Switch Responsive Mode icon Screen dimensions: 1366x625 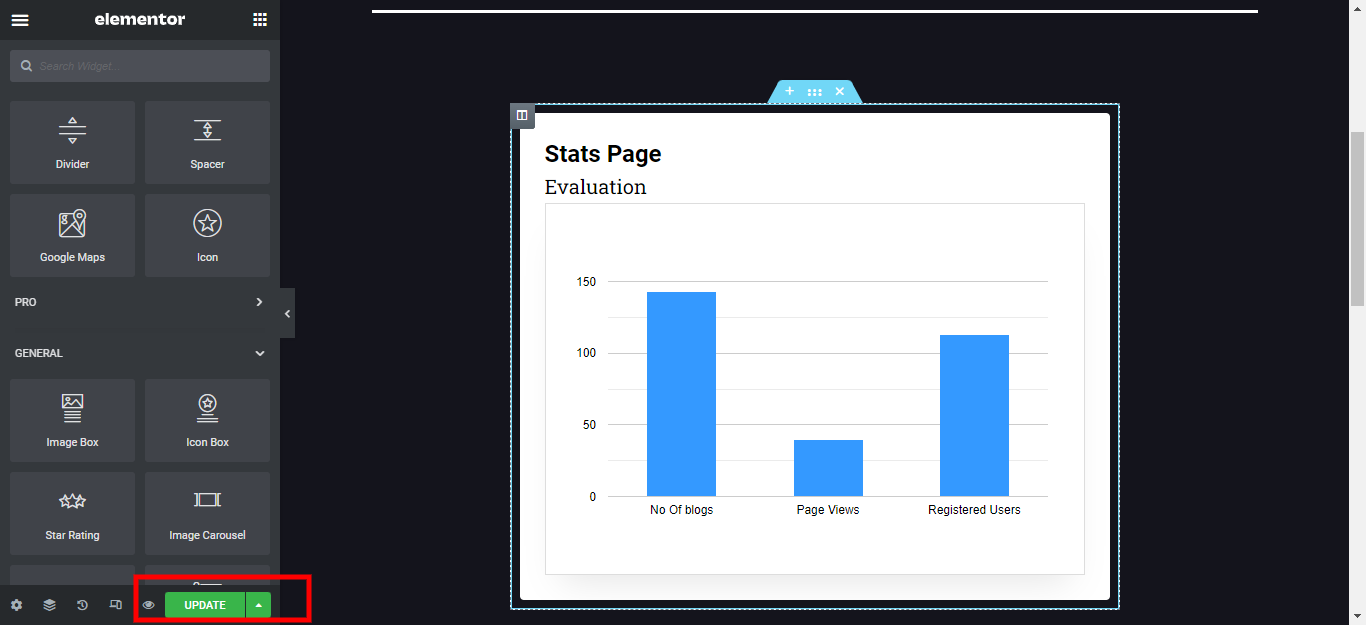[x=116, y=605]
